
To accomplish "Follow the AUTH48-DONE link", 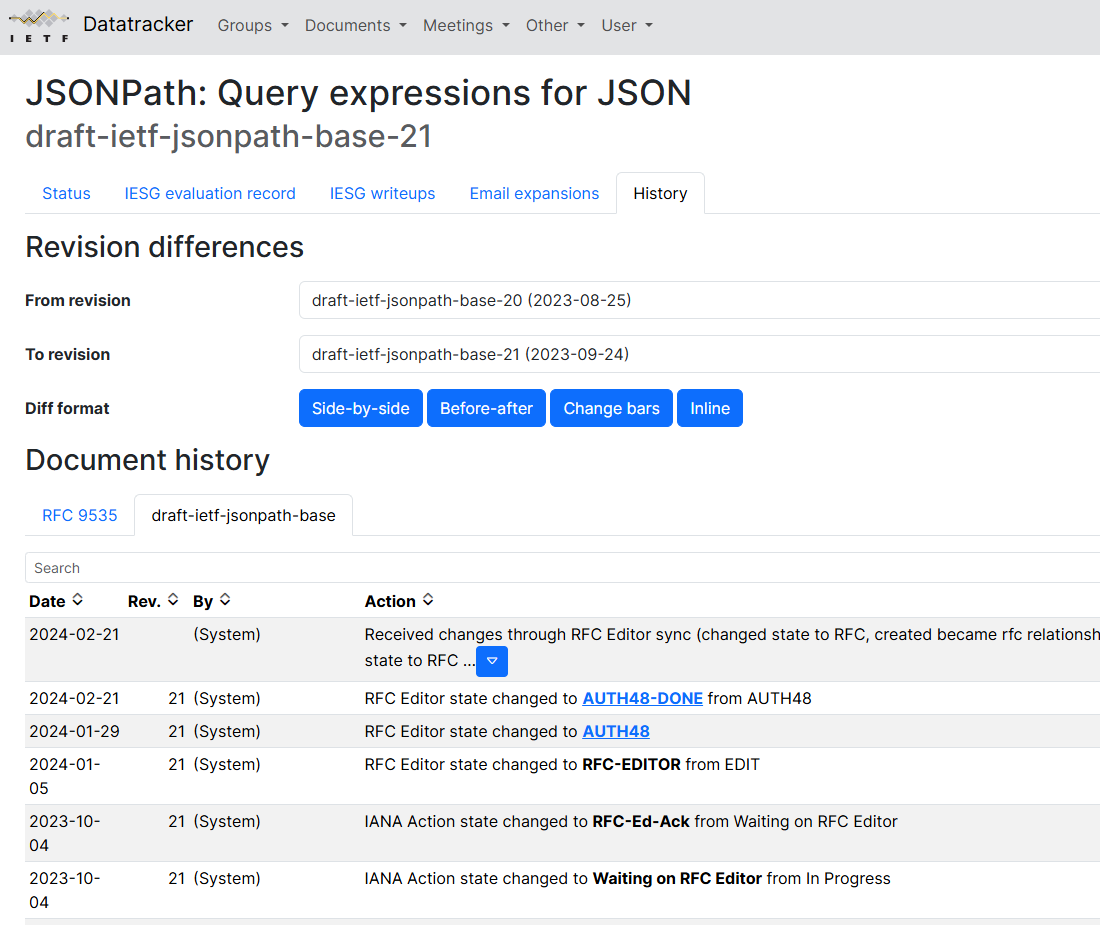I will coord(643,698).
